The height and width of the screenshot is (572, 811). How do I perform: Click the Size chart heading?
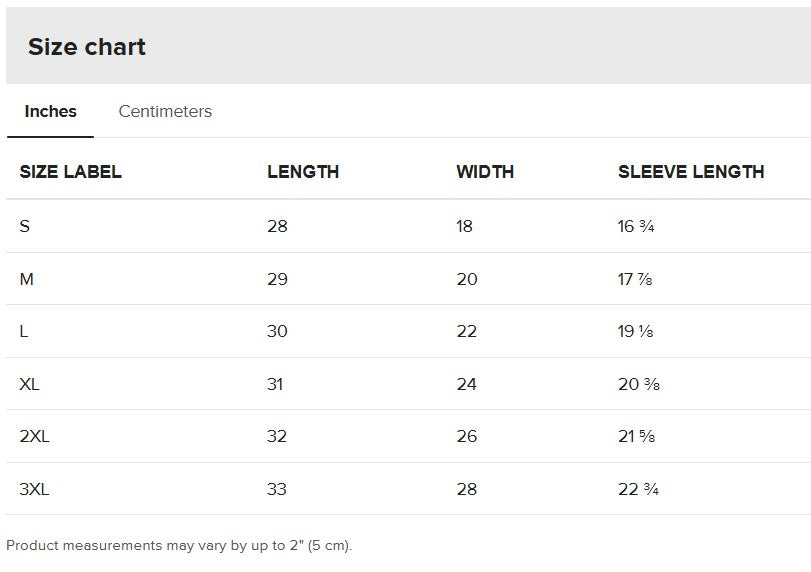[87, 47]
